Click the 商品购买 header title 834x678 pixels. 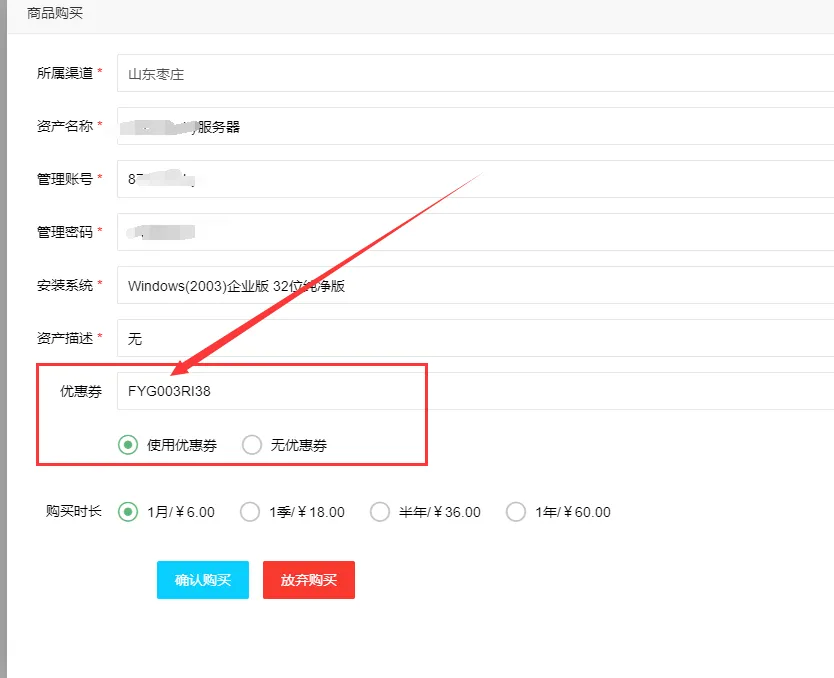coord(55,13)
